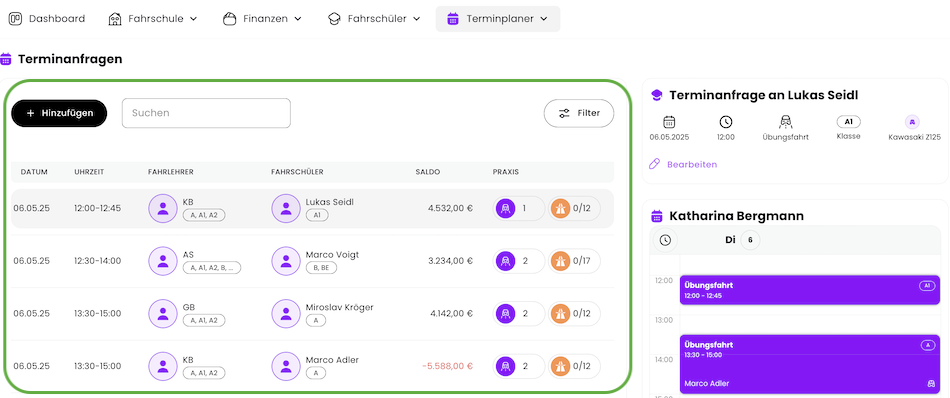The width and height of the screenshot is (950, 398).
Task: Open the Terminplaner menu tab
Action: (x=497, y=19)
